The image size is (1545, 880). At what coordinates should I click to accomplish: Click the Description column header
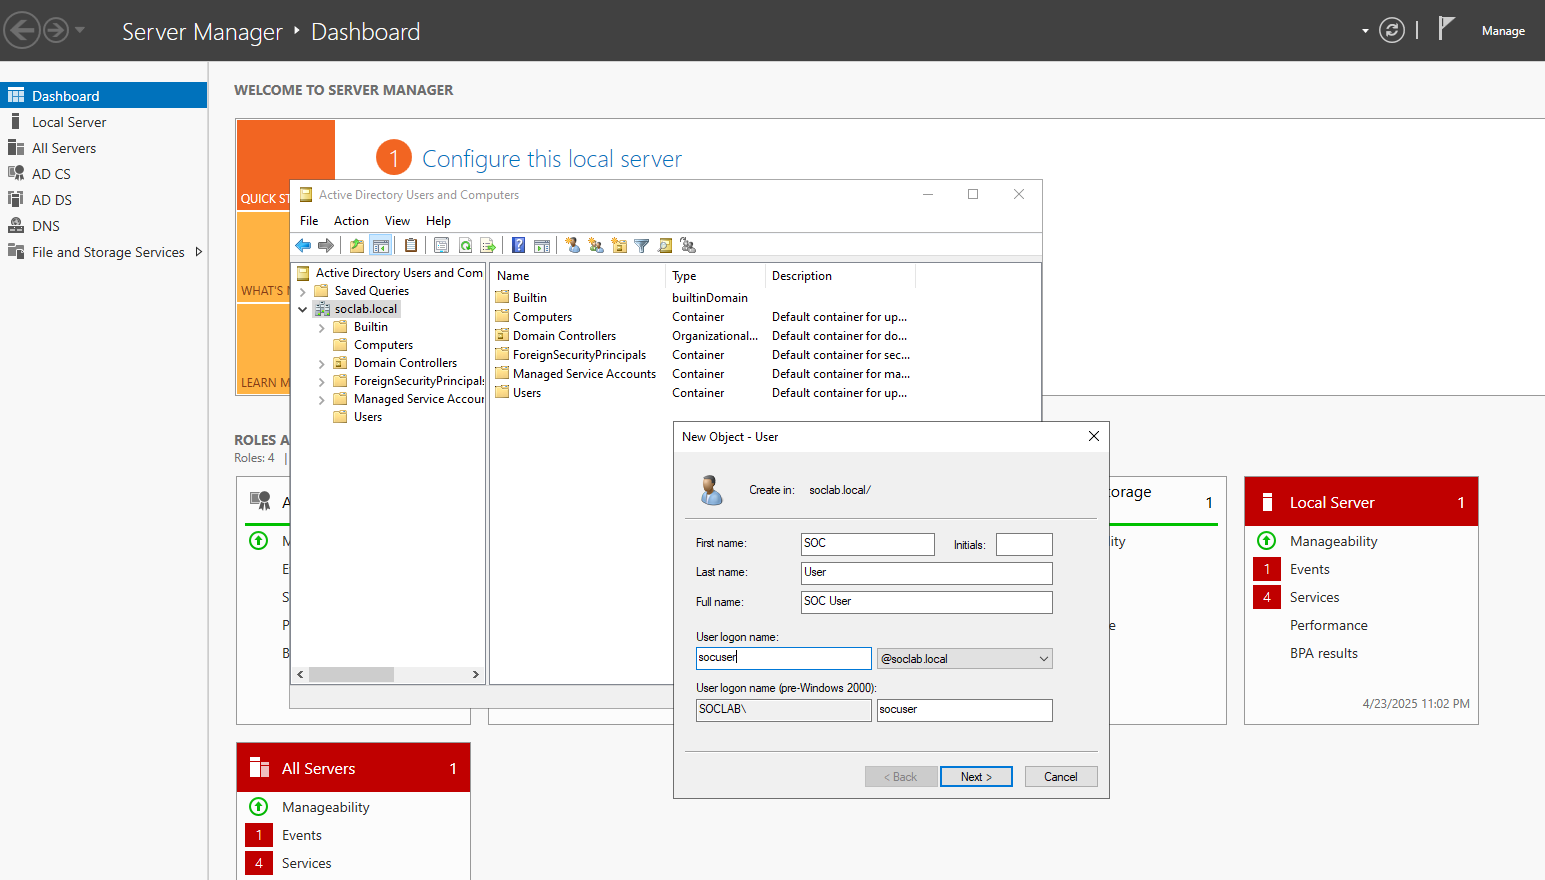click(x=840, y=276)
